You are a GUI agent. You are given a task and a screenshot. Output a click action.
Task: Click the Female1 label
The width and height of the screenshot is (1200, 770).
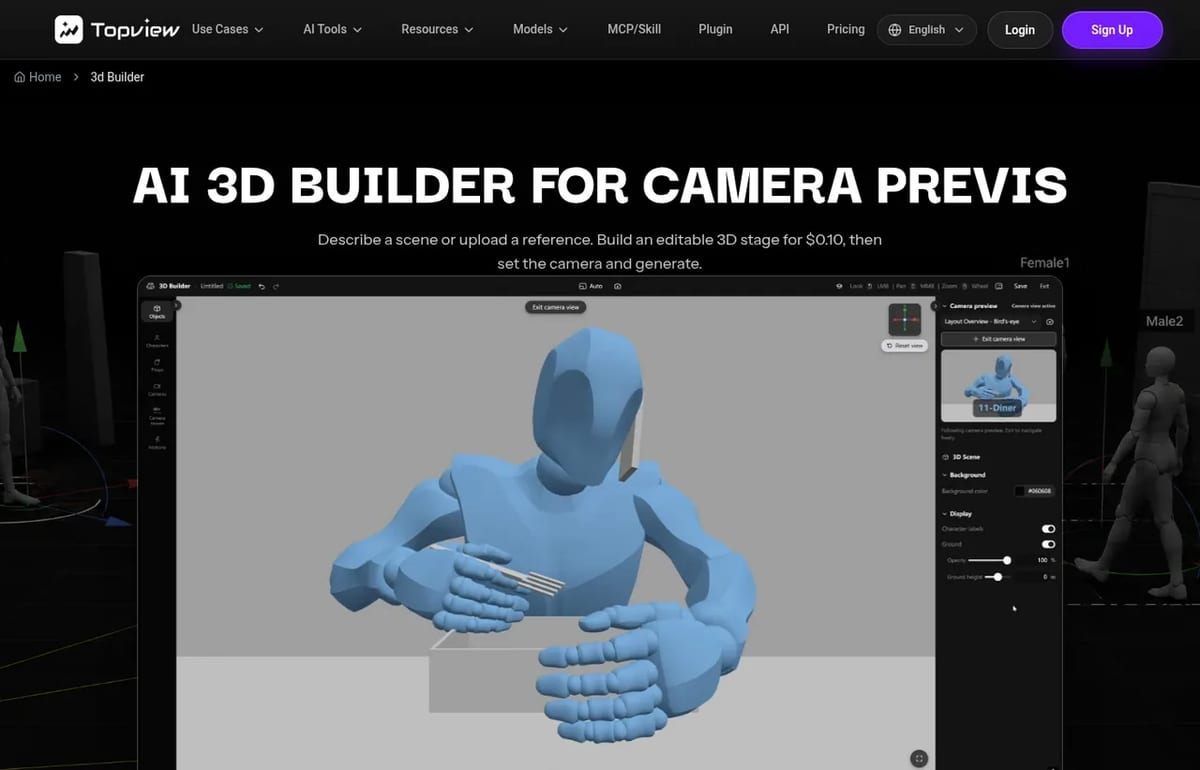(1044, 263)
